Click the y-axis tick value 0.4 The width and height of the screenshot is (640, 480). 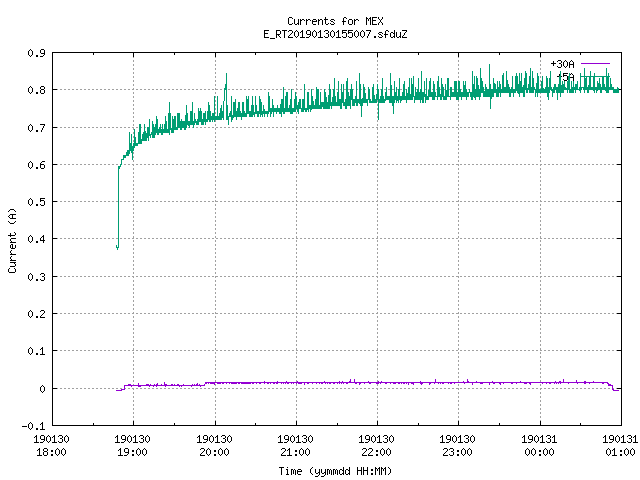pos(36,239)
